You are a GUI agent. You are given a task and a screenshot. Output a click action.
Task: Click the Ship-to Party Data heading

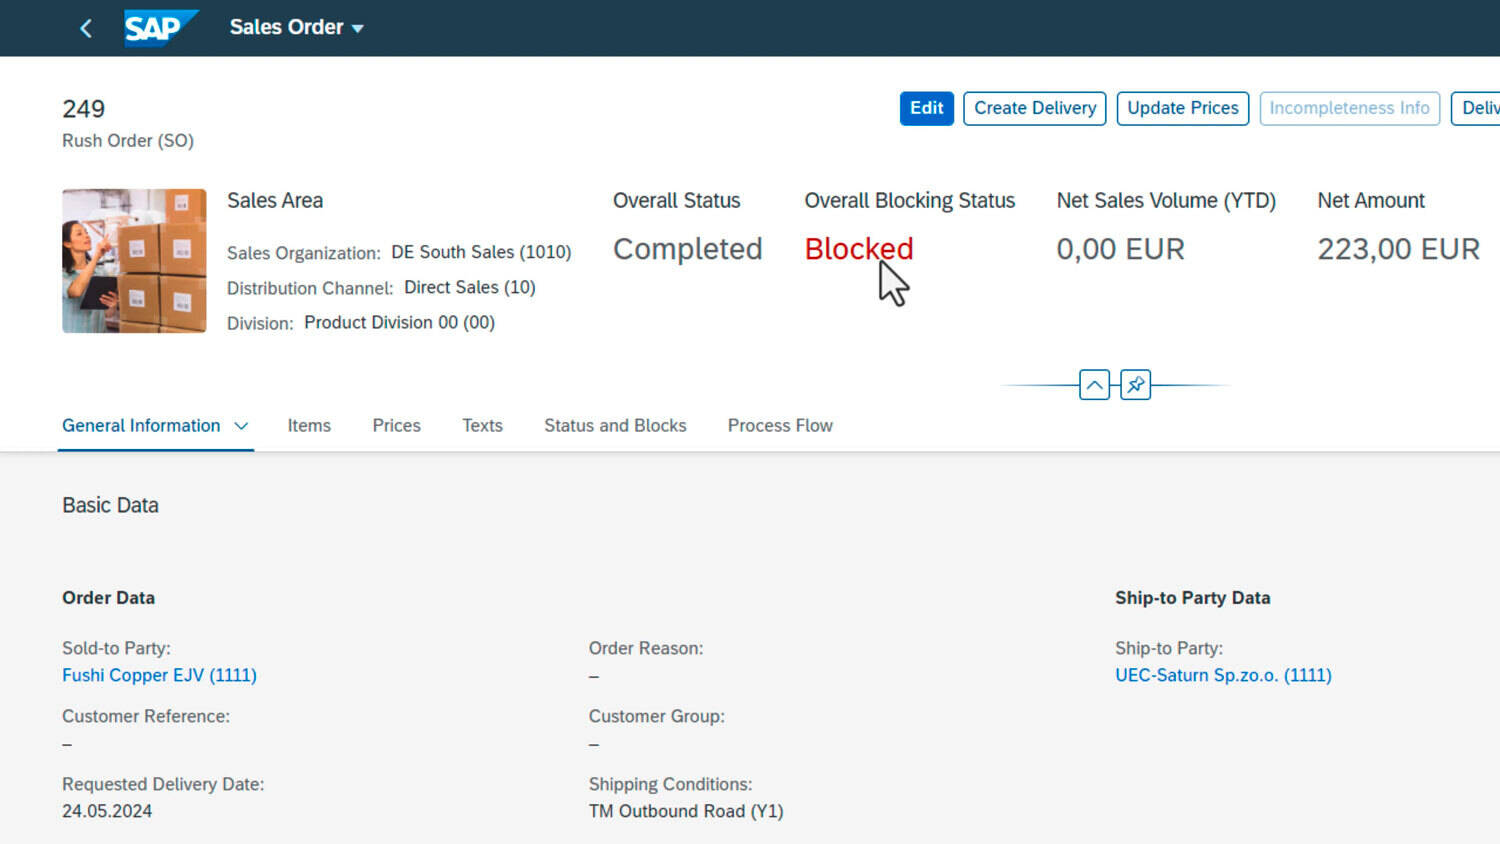[x=1192, y=598]
